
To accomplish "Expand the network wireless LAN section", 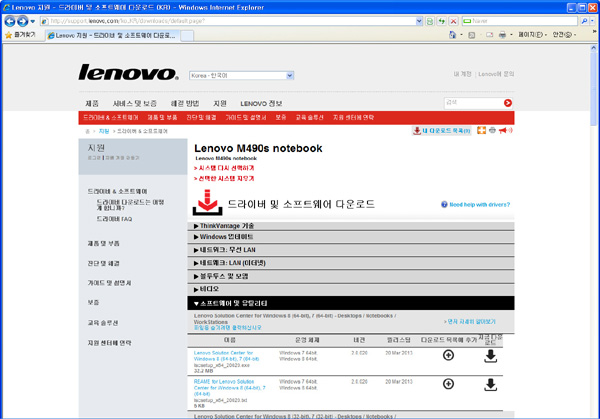I will tap(351, 250).
